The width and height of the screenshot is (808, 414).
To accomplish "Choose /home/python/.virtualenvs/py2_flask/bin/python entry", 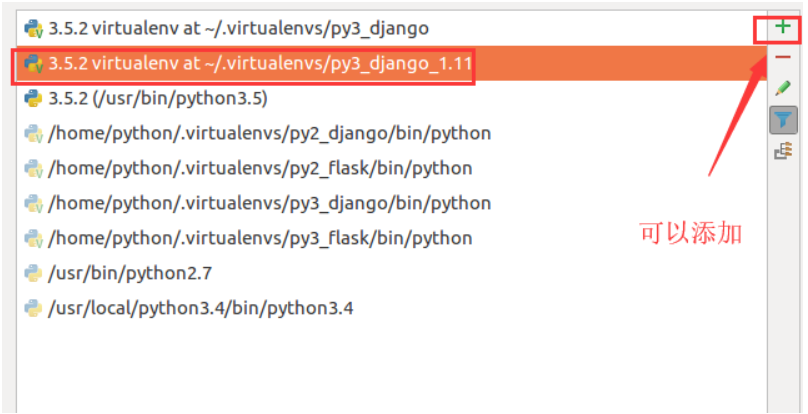I will coord(392,169).
